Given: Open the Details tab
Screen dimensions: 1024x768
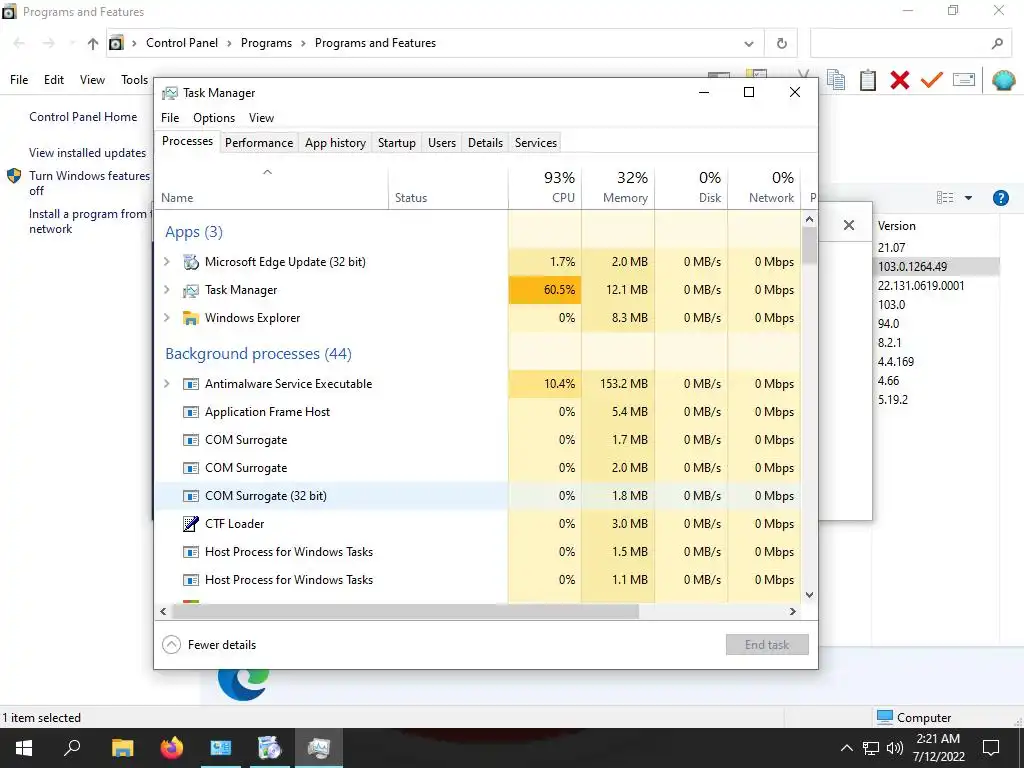Looking at the screenshot, I should click(x=485, y=142).
